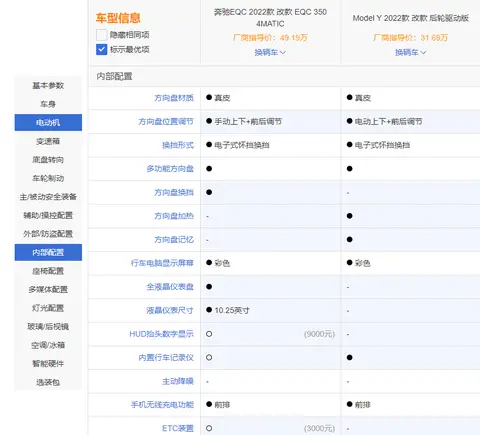Screen dimensions: 480x435
Task: Select 内部配置 highlighted sidebar item
Action: pos(48,252)
